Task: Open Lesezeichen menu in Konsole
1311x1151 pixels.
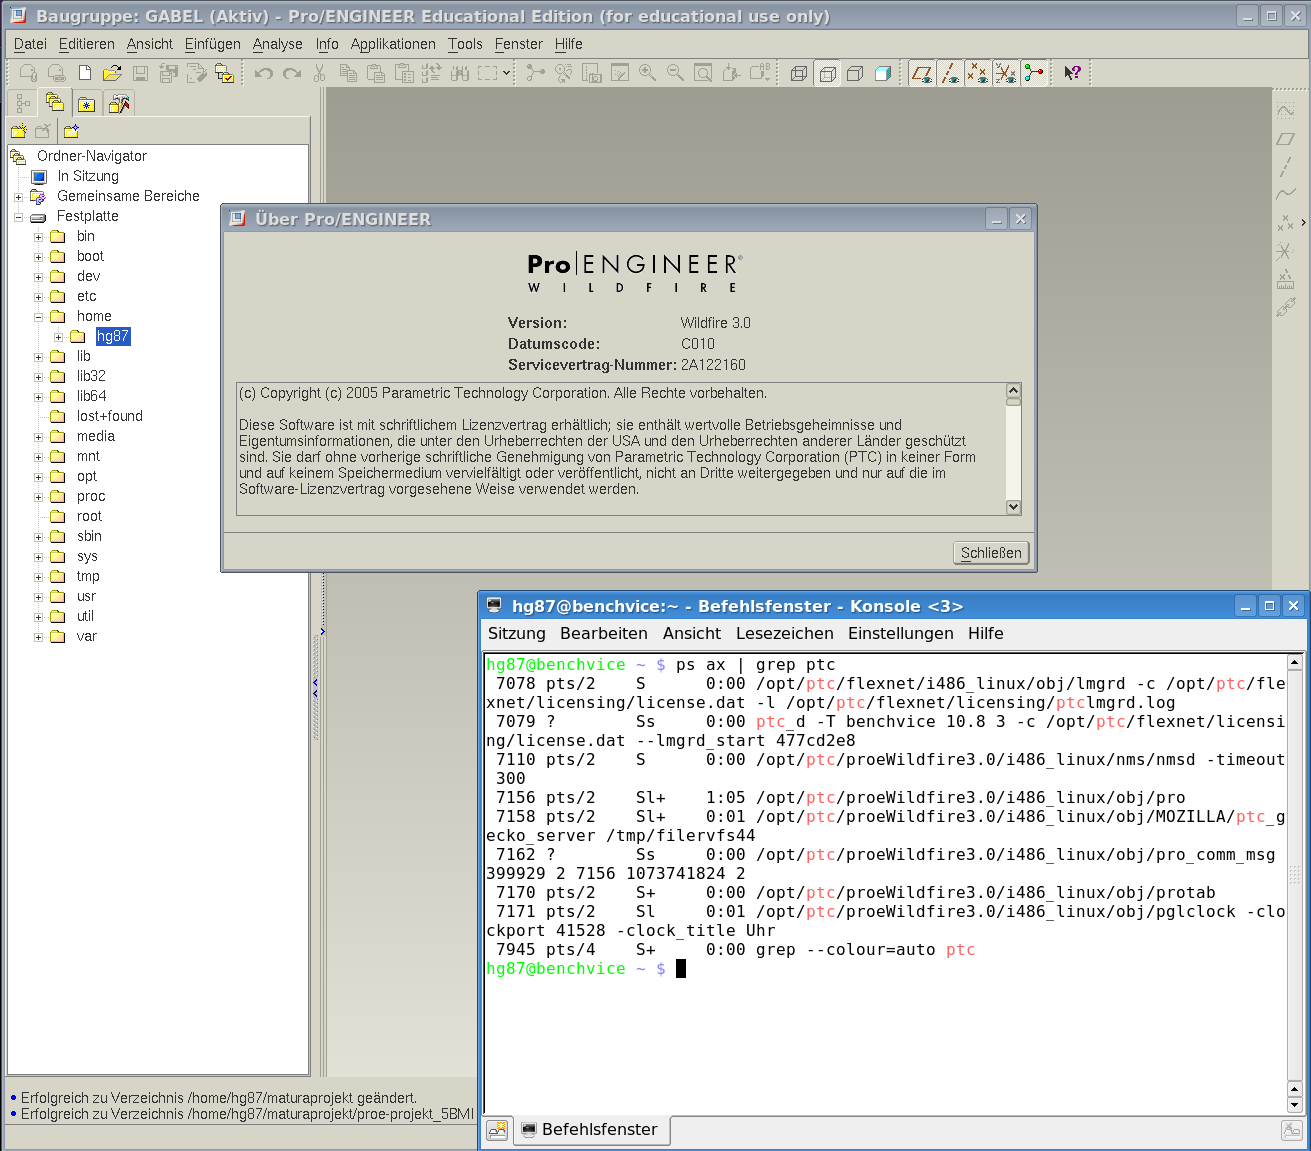Action: [x=784, y=633]
